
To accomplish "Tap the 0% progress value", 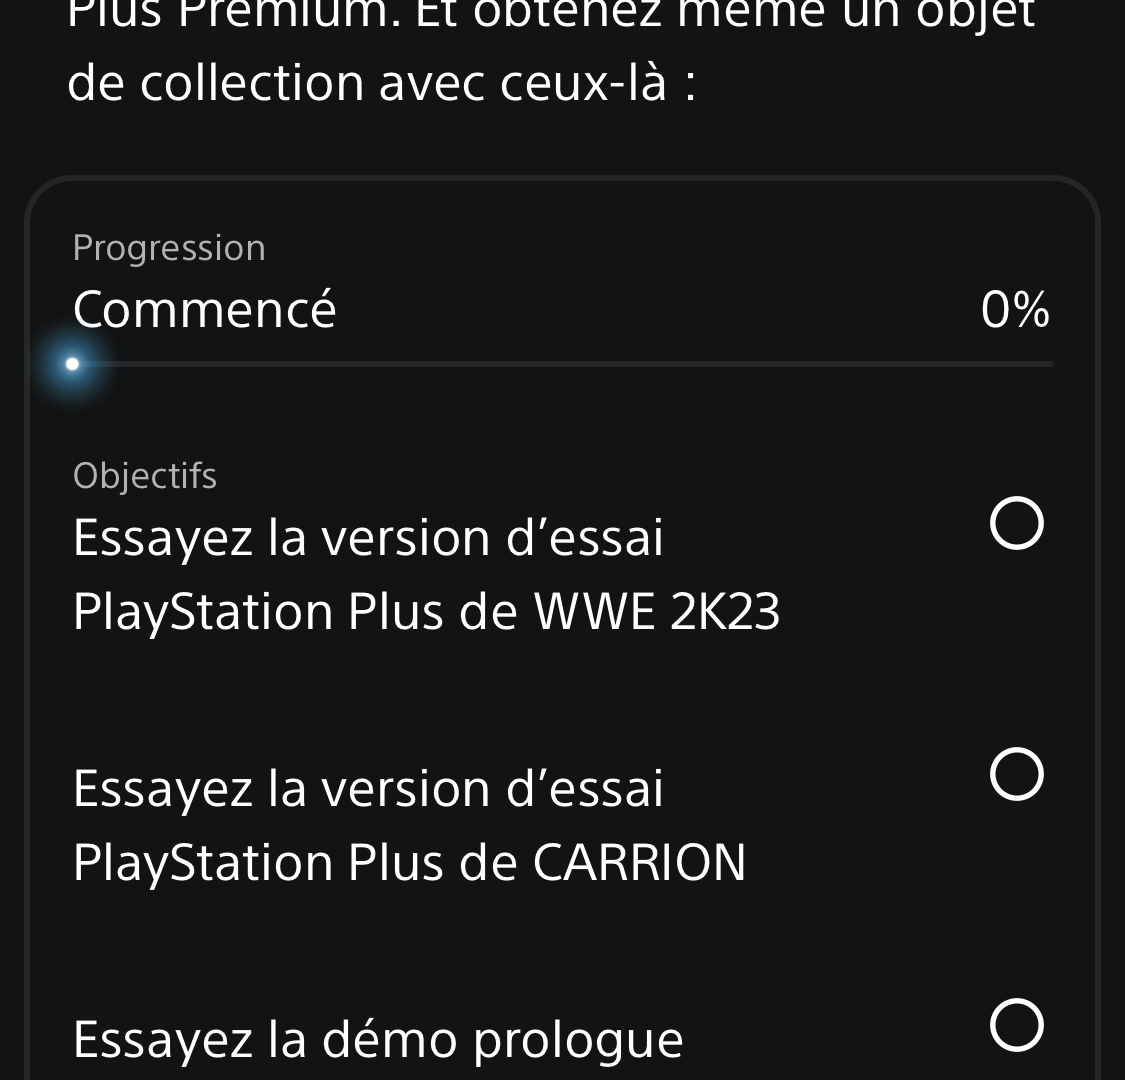I will pos(1015,310).
